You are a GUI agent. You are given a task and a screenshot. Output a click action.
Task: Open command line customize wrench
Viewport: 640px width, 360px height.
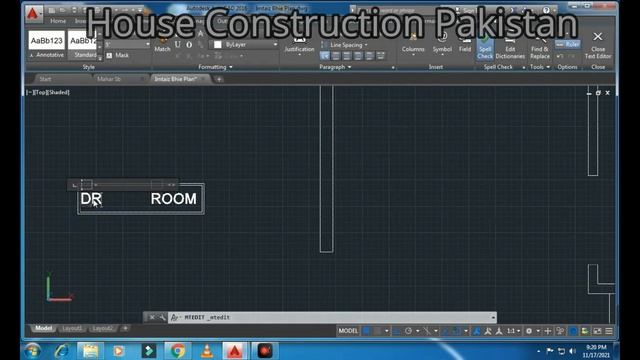pos(162,318)
